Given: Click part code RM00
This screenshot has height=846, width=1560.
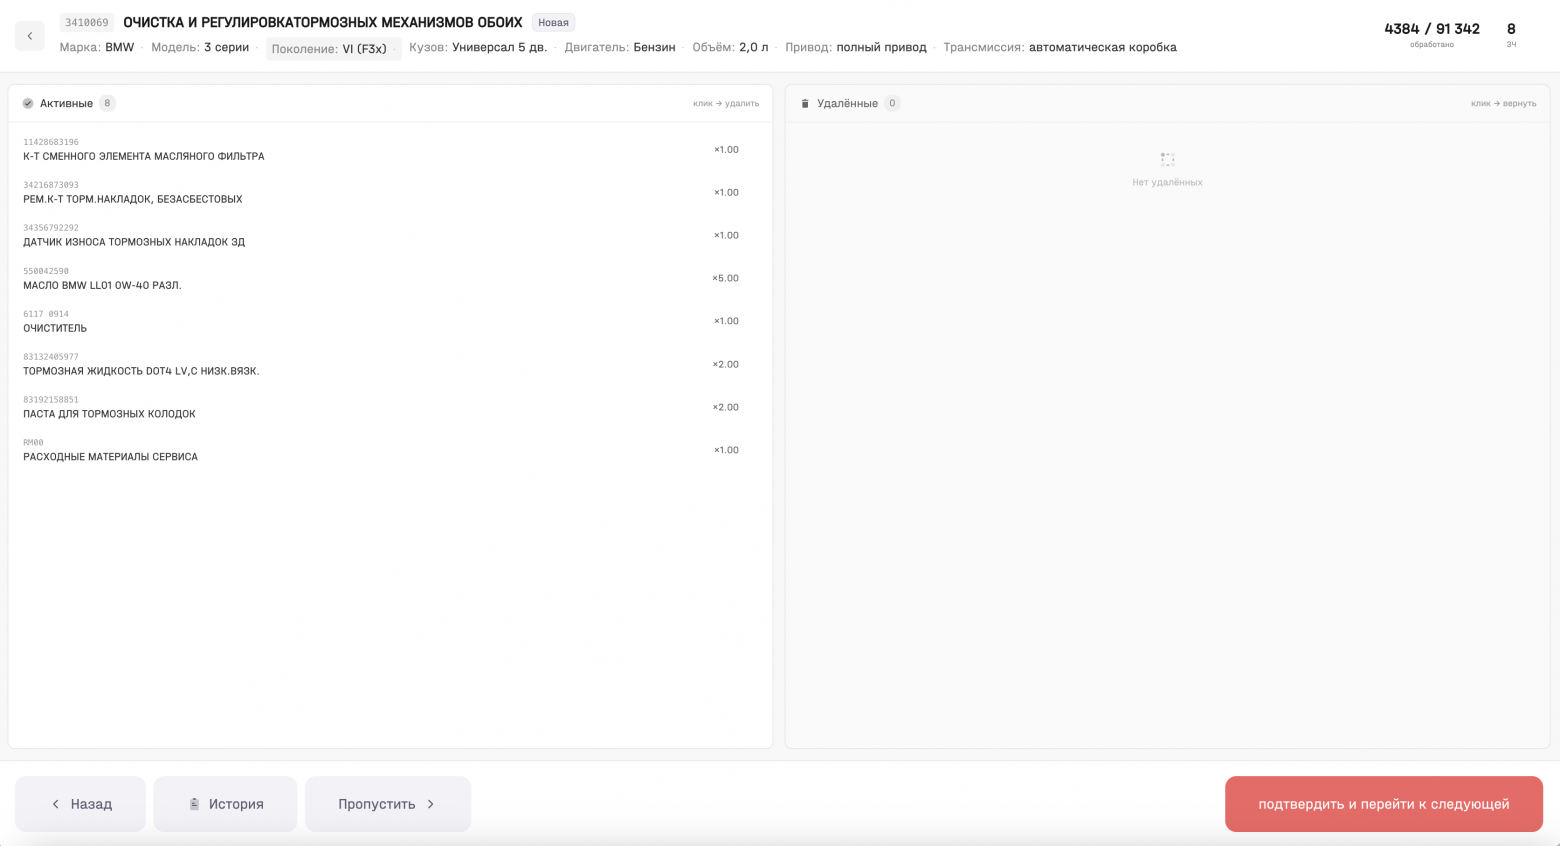Looking at the screenshot, I should tap(33, 443).
